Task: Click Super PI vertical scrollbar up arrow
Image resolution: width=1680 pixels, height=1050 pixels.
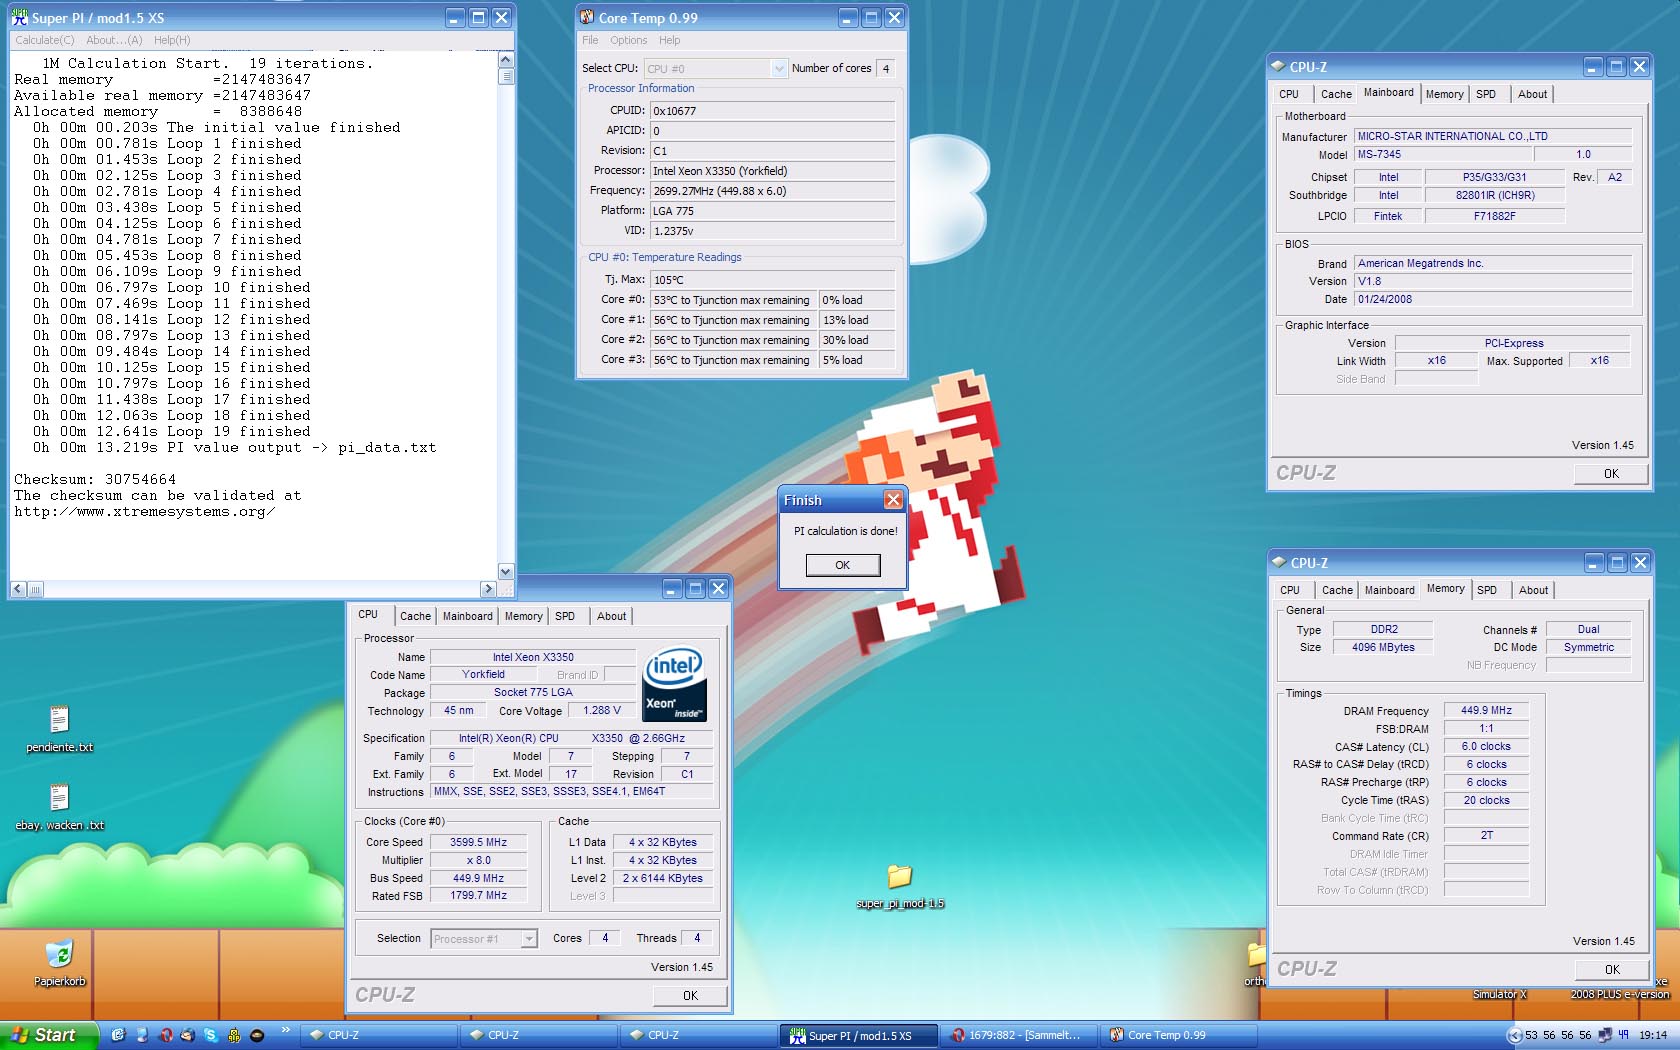Action: [506, 60]
